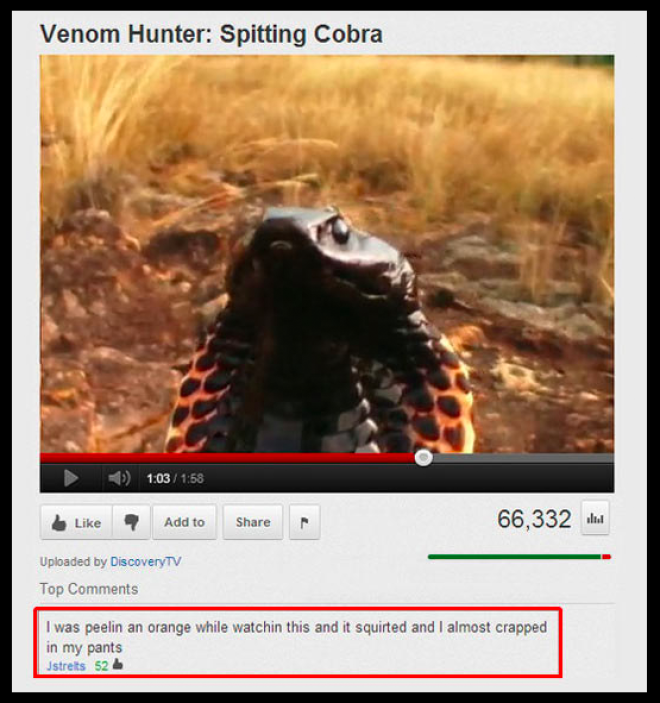Like the Spitting Cobra video
Image resolution: width=660 pixels, height=703 pixels.
pos(76,522)
